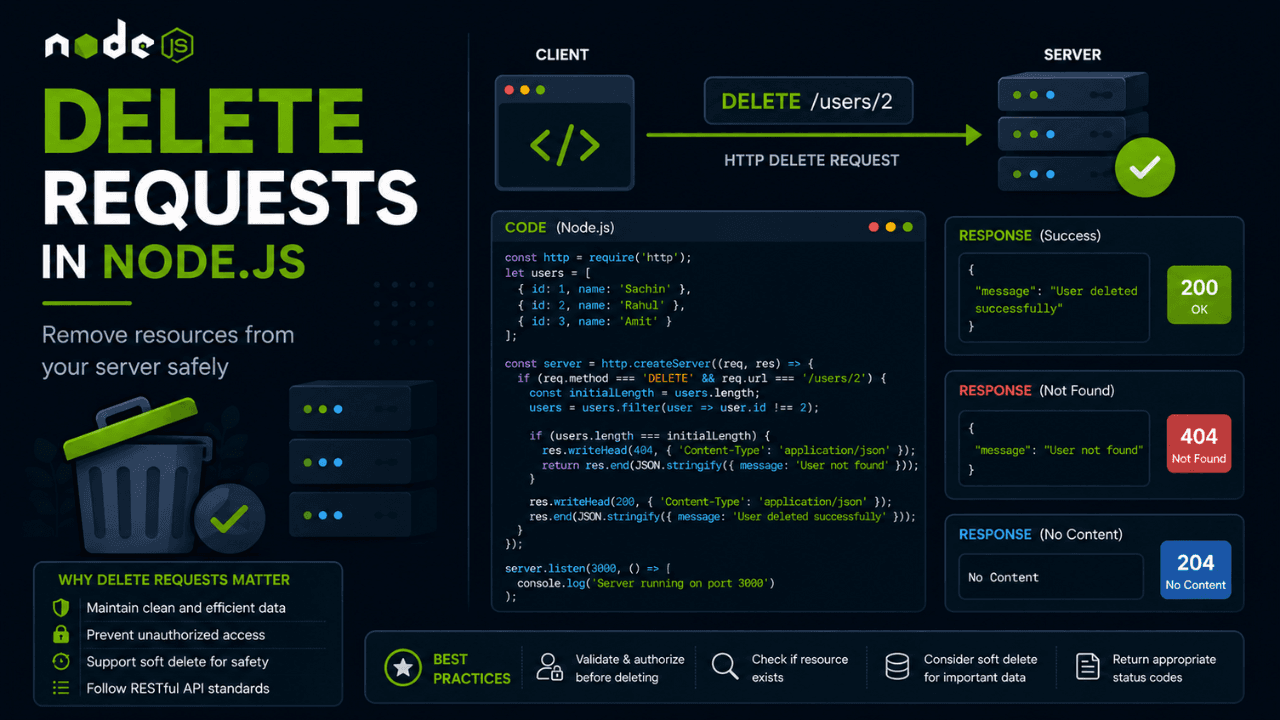Viewport: 1280px width, 720px height.
Task: Click the BEST PRACTICES label
Action: (471, 668)
